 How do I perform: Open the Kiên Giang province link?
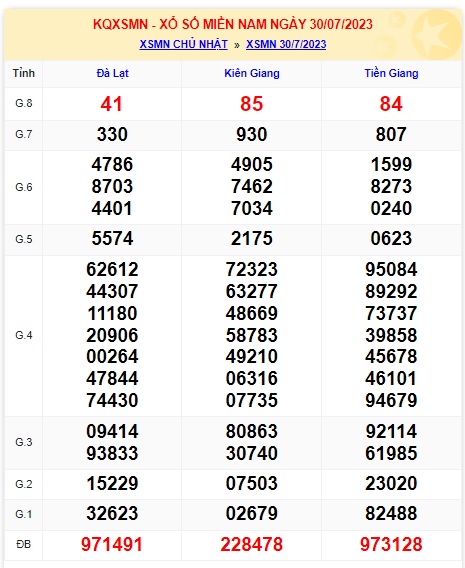pos(252,73)
